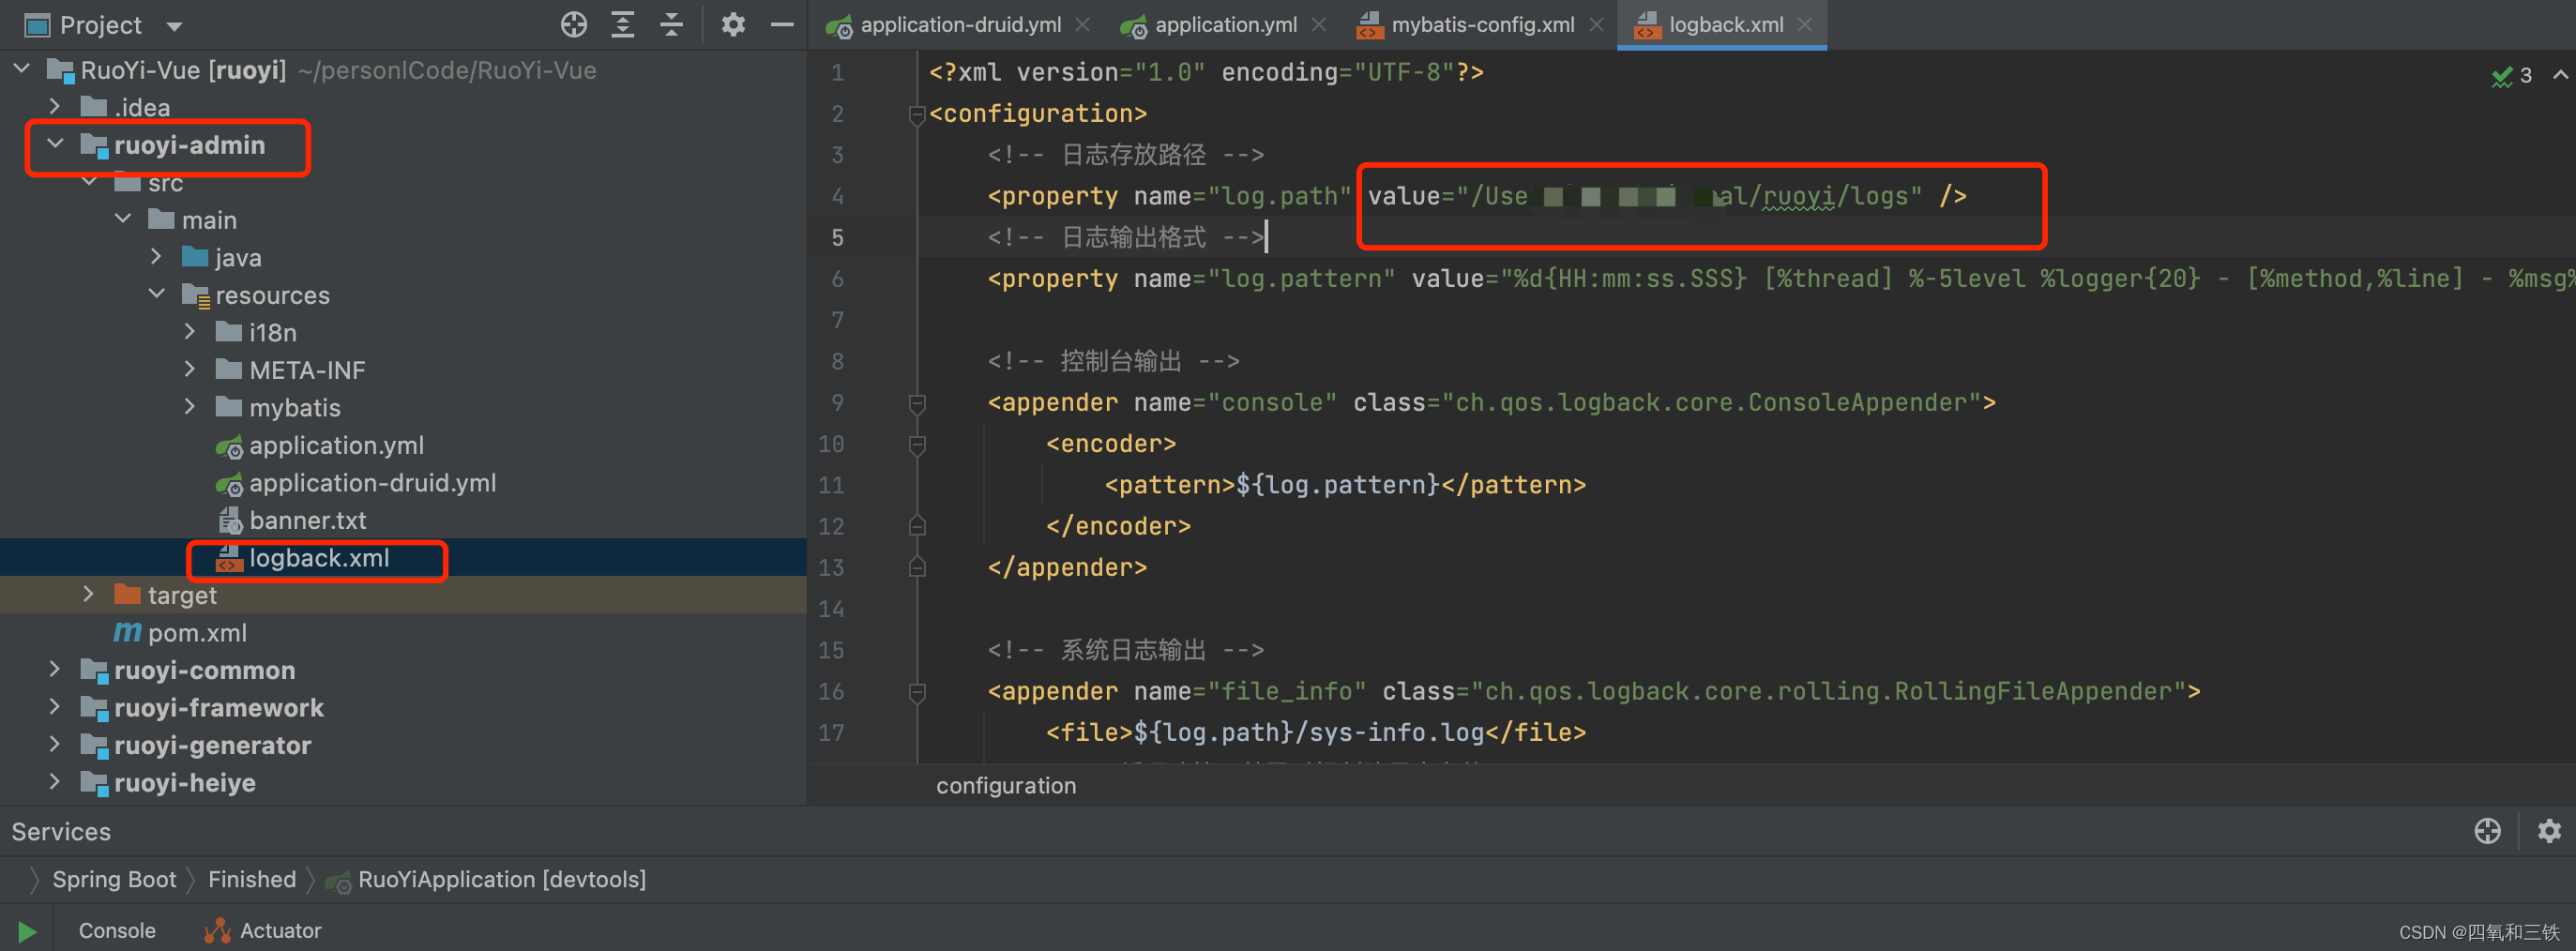Hide the Project panel with the minus icon
Screen dimensions: 2576x951
pyautogui.click(x=782, y=25)
